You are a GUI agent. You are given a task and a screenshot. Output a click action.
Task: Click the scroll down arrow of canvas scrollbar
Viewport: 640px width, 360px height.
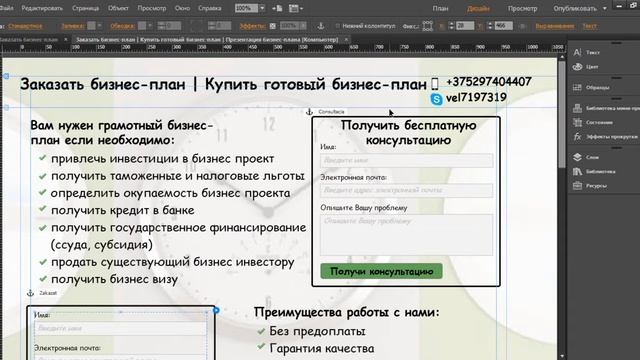point(562,356)
